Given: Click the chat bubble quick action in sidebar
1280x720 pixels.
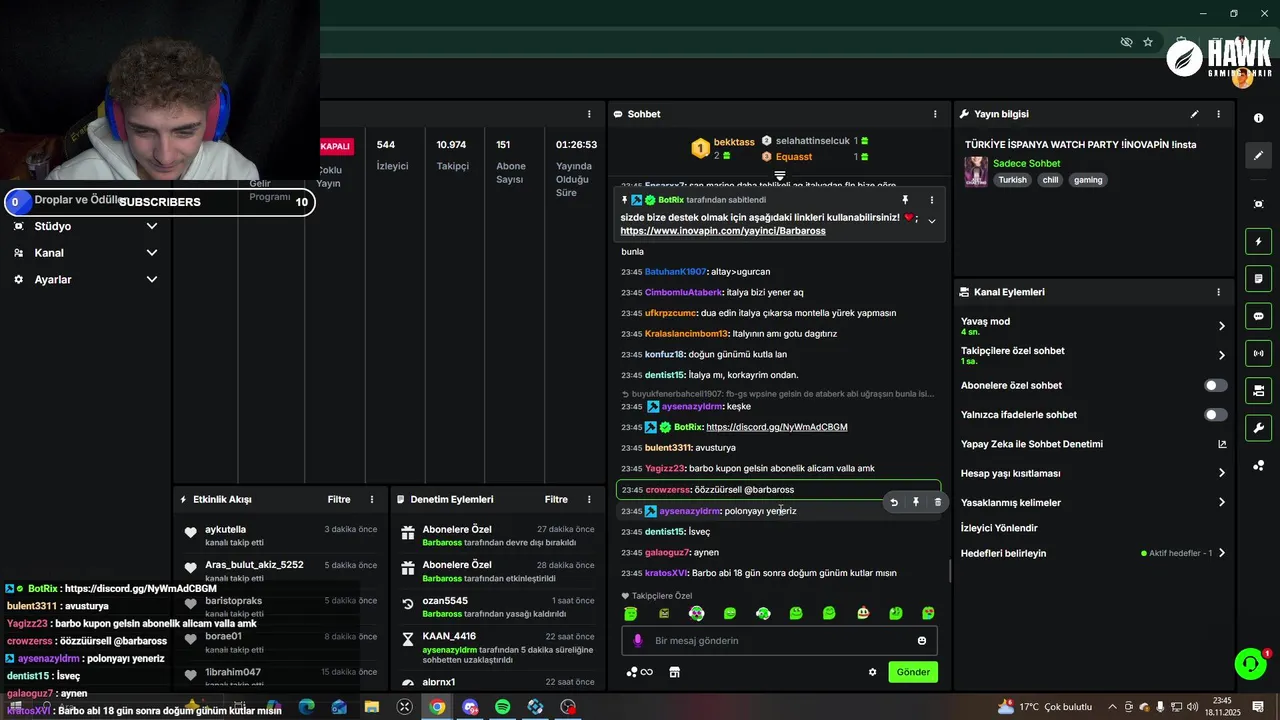Looking at the screenshot, I should click(x=1258, y=316).
